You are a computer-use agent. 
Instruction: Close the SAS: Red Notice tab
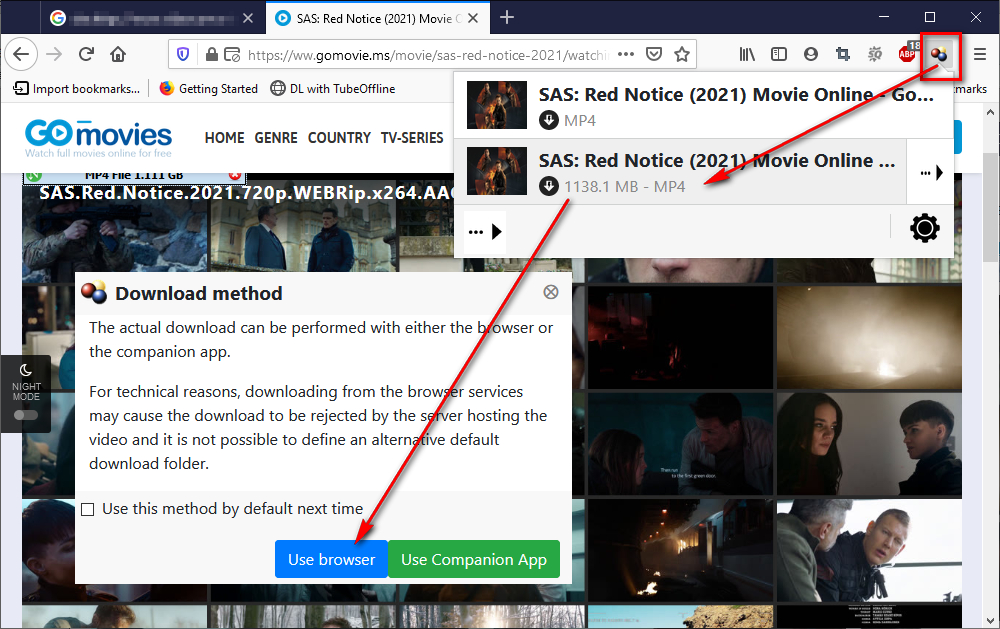point(473,18)
